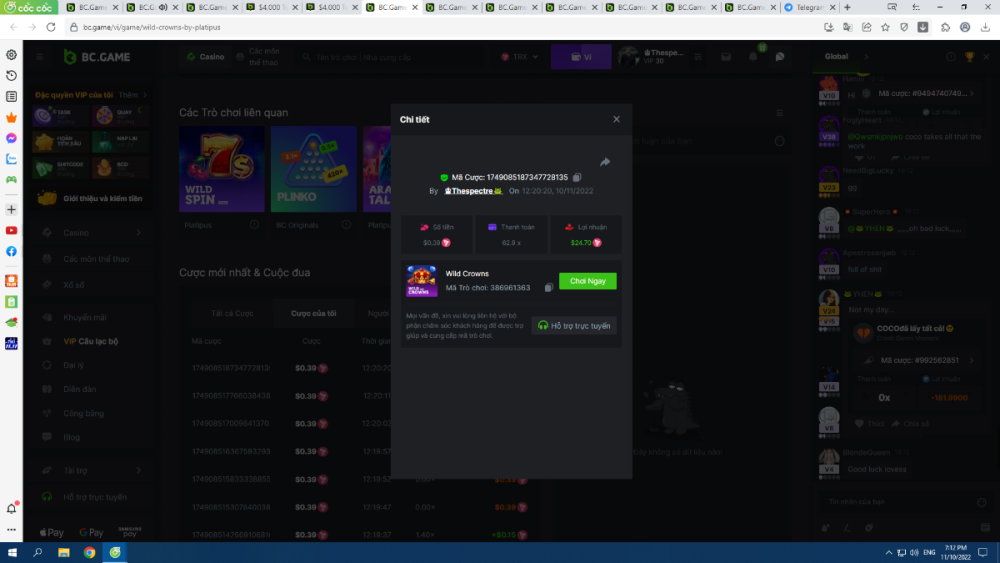Add new item with sidebar plus icon

point(11,210)
